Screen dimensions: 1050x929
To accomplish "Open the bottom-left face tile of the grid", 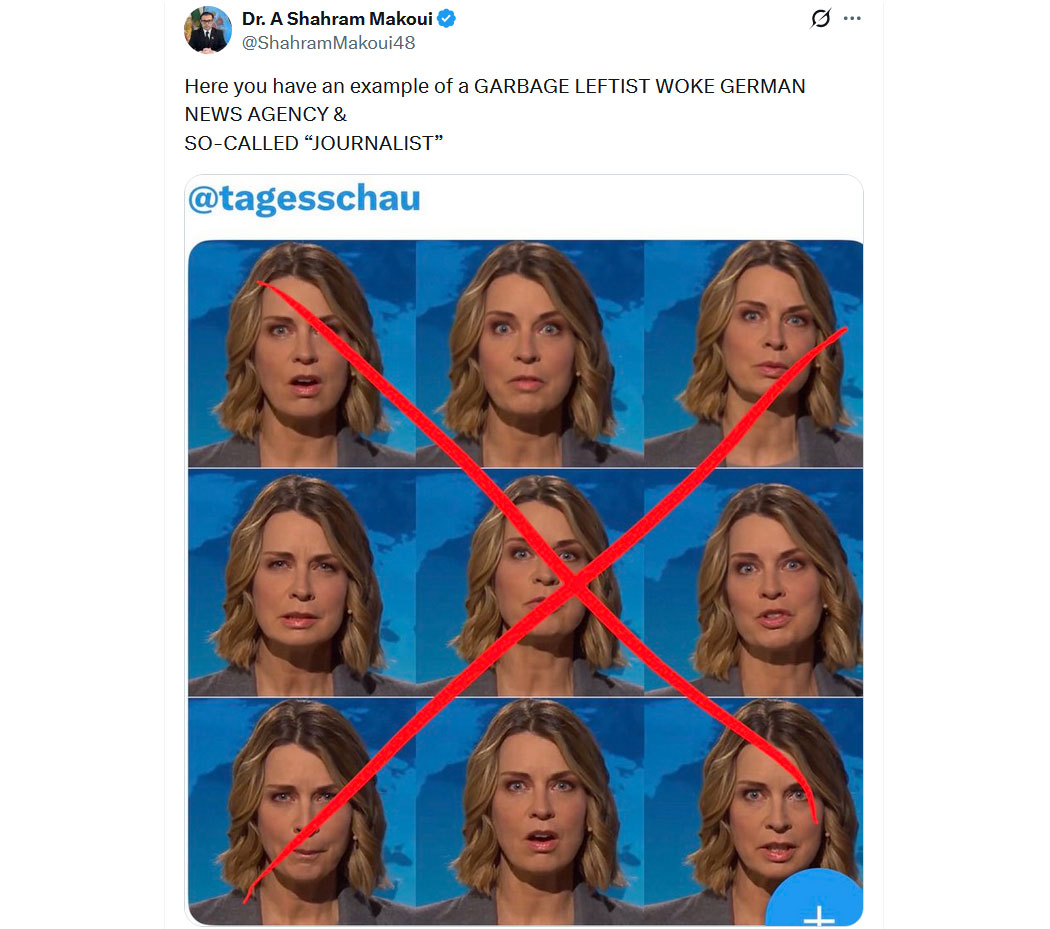I will 302,812.
